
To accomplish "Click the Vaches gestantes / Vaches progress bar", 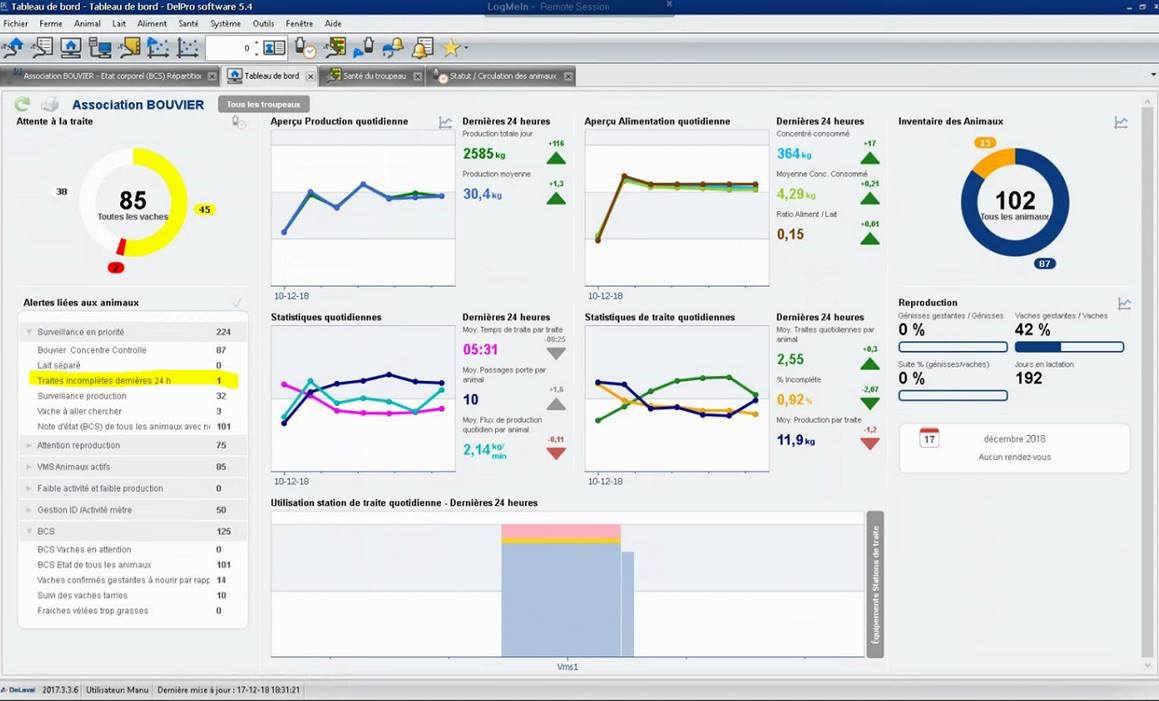I will 1070,347.
